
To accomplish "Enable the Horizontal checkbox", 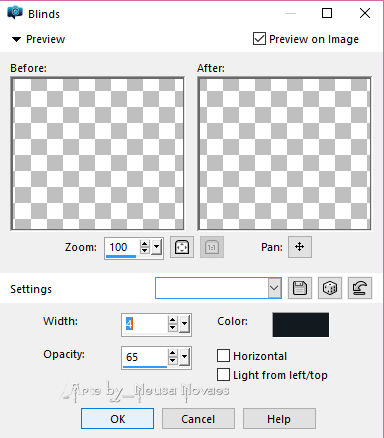I will 223,356.
